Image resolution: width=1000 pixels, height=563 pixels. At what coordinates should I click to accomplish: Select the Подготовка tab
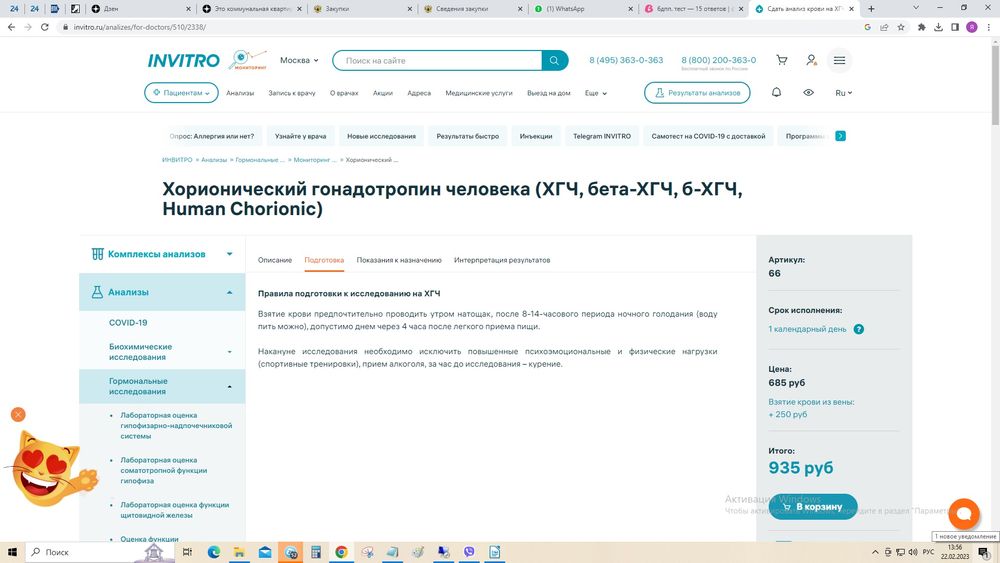[x=324, y=260]
